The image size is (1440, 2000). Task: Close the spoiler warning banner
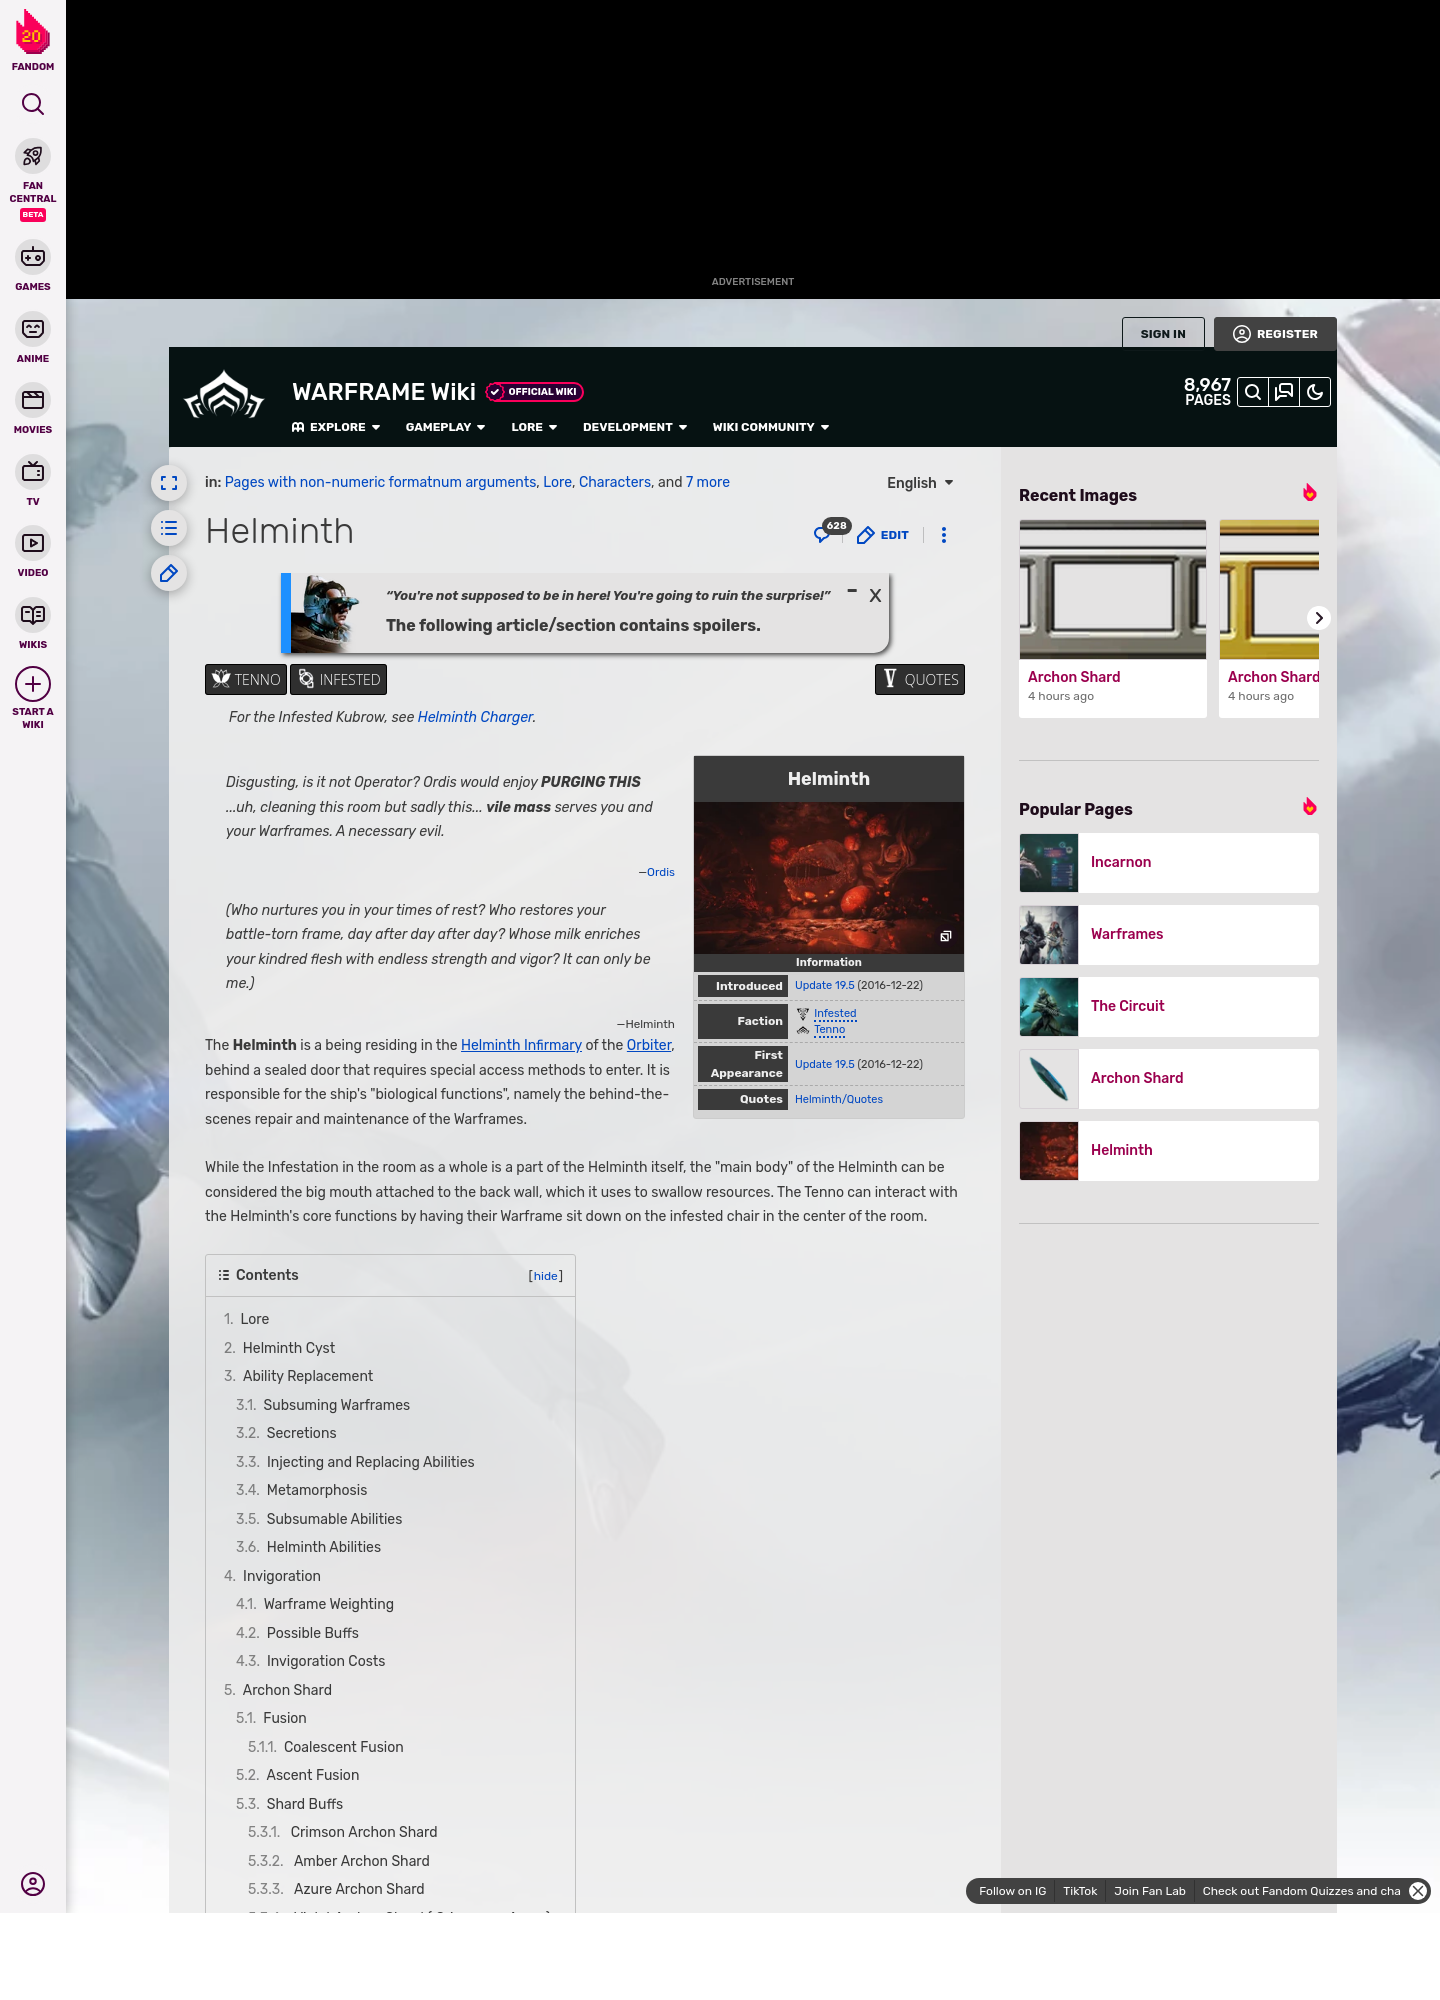(875, 596)
